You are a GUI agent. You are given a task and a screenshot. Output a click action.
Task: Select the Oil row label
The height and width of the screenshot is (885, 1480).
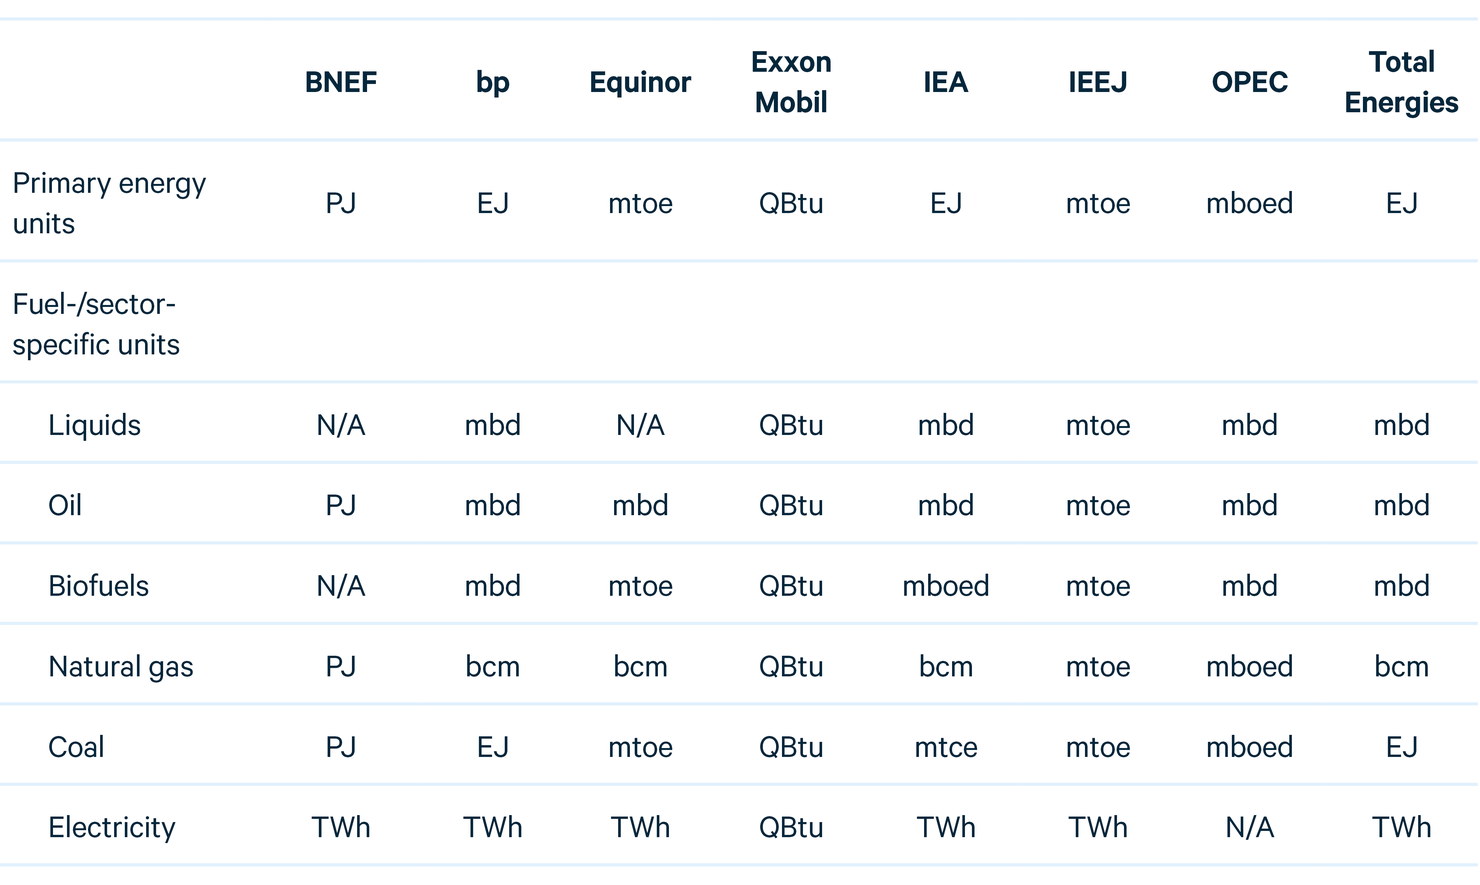pyautogui.click(x=65, y=505)
